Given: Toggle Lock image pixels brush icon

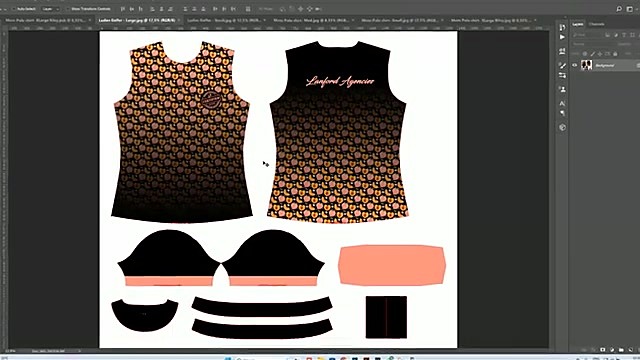Looking at the screenshot, I should pyautogui.click(x=593, y=54).
